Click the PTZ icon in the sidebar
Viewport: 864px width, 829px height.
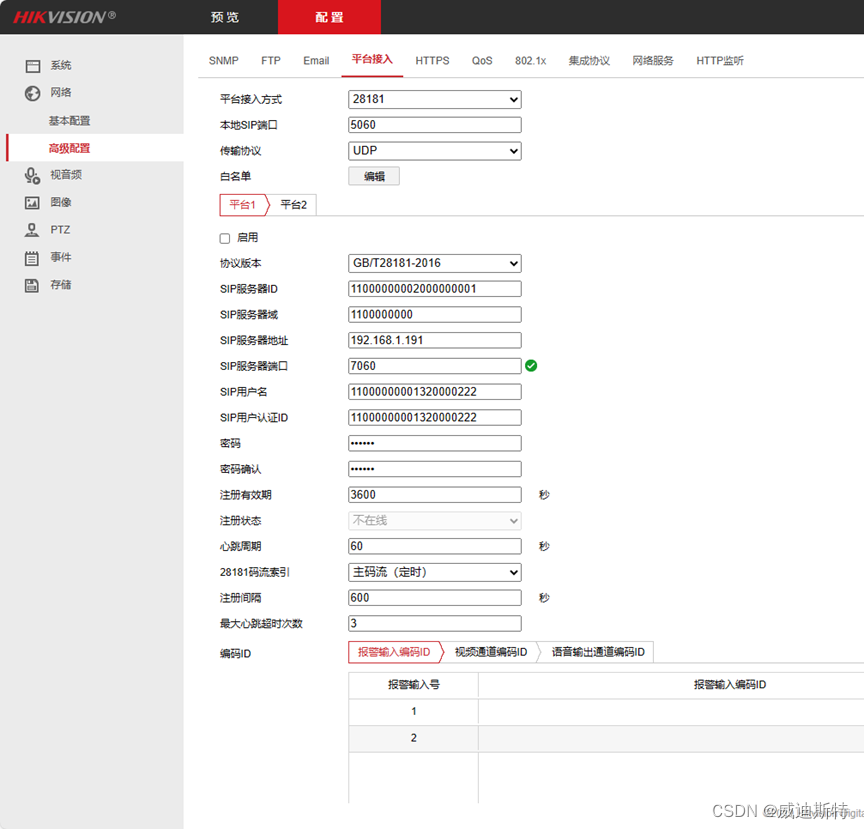click(x=33, y=230)
